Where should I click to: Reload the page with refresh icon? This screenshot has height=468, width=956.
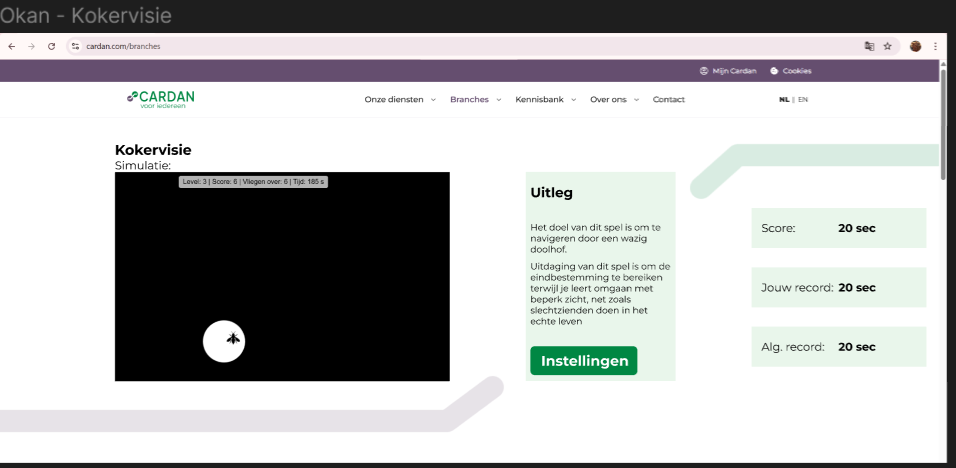51,46
